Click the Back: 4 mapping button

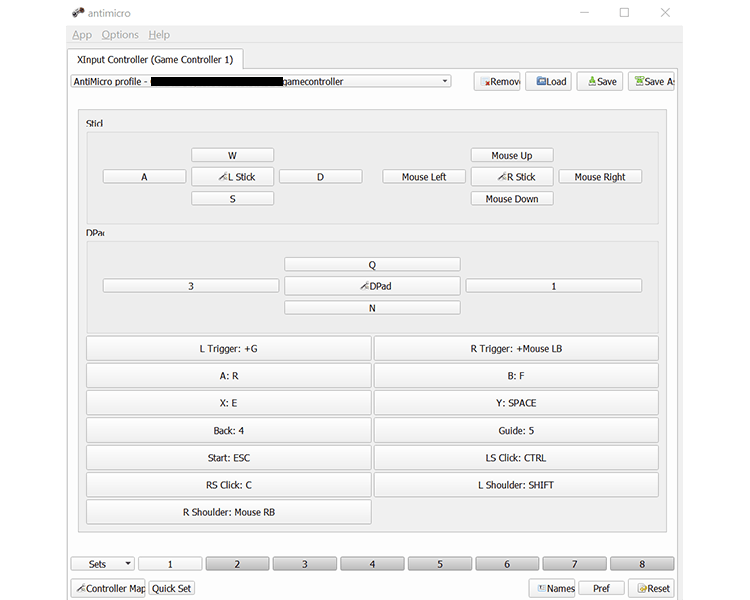coord(229,430)
